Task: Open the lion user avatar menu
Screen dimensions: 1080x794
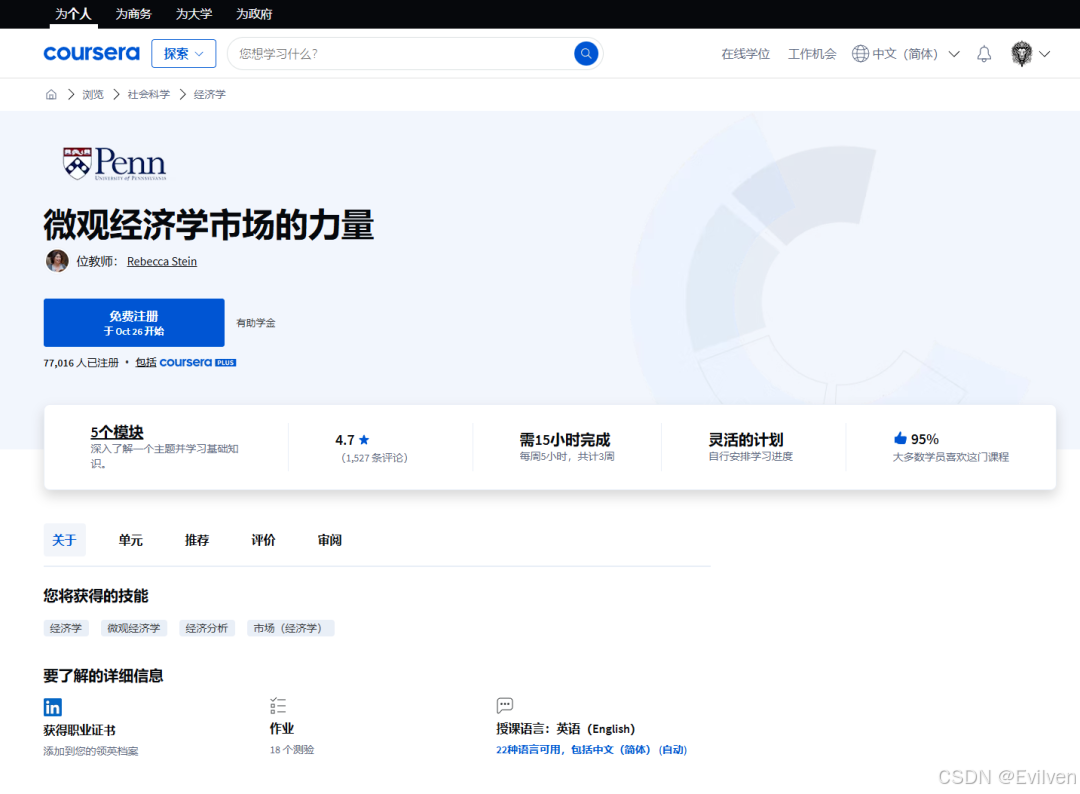Action: [1021, 54]
